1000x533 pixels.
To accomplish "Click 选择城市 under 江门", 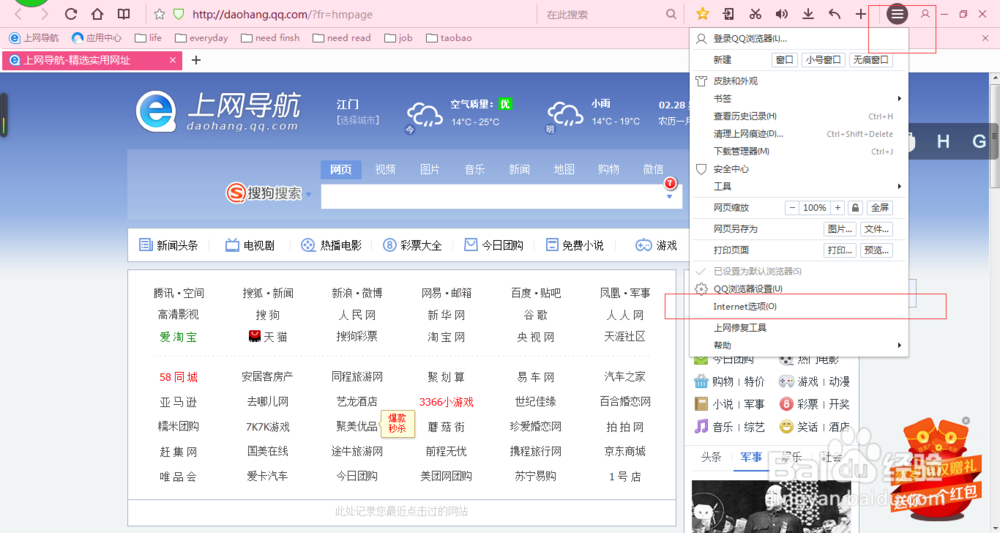I will click(x=358, y=120).
